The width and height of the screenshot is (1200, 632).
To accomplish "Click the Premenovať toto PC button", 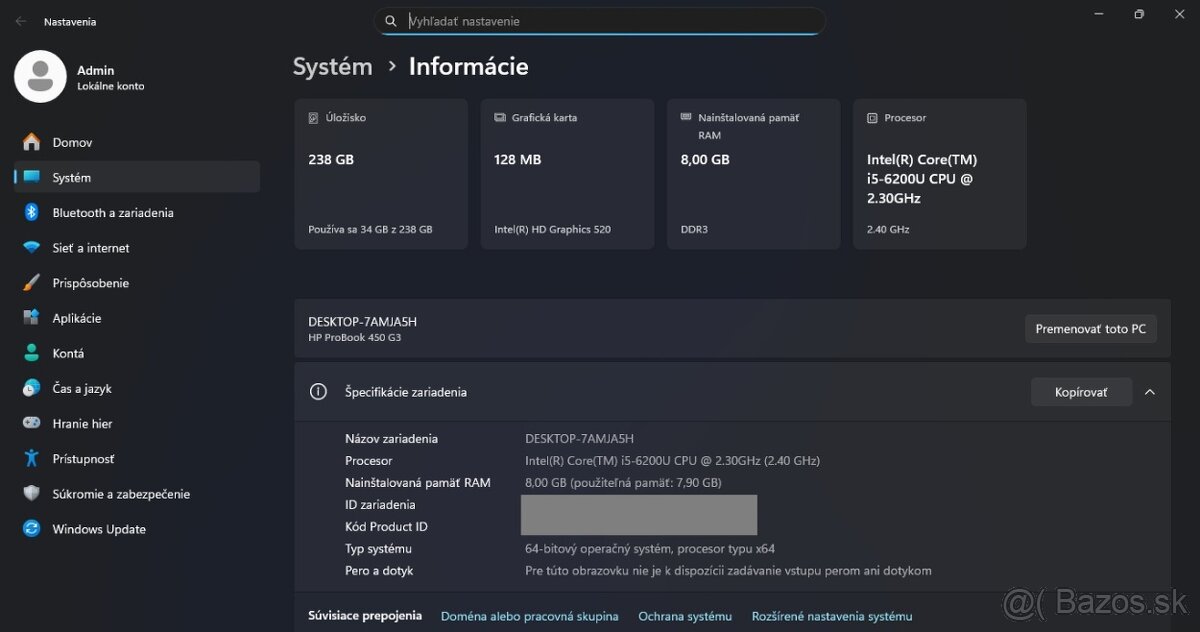I will (1090, 329).
